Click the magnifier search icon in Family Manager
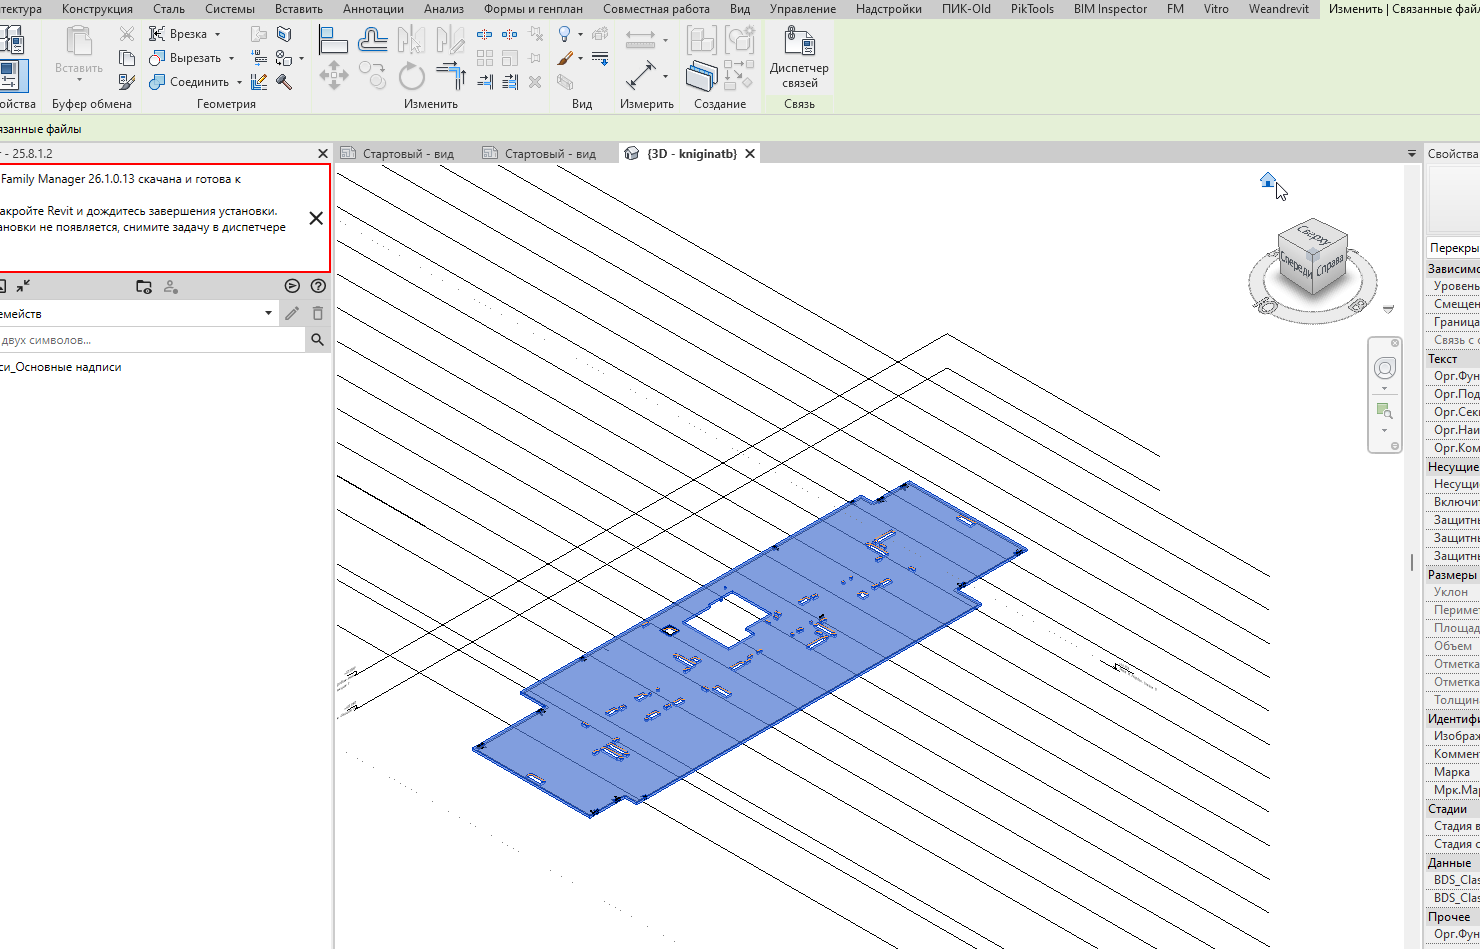 click(x=317, y=340)
